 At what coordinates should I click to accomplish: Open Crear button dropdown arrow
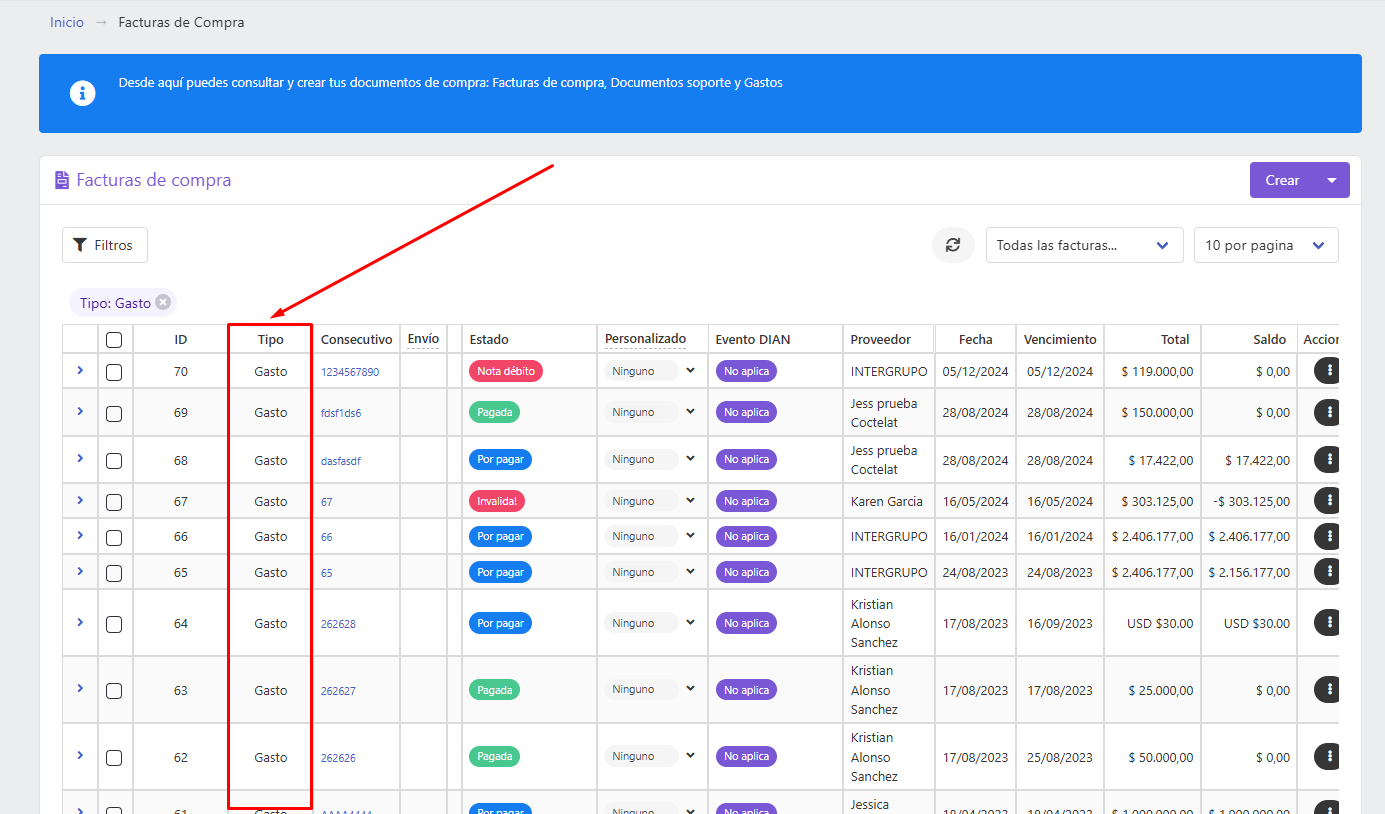tap(1332, 180)
